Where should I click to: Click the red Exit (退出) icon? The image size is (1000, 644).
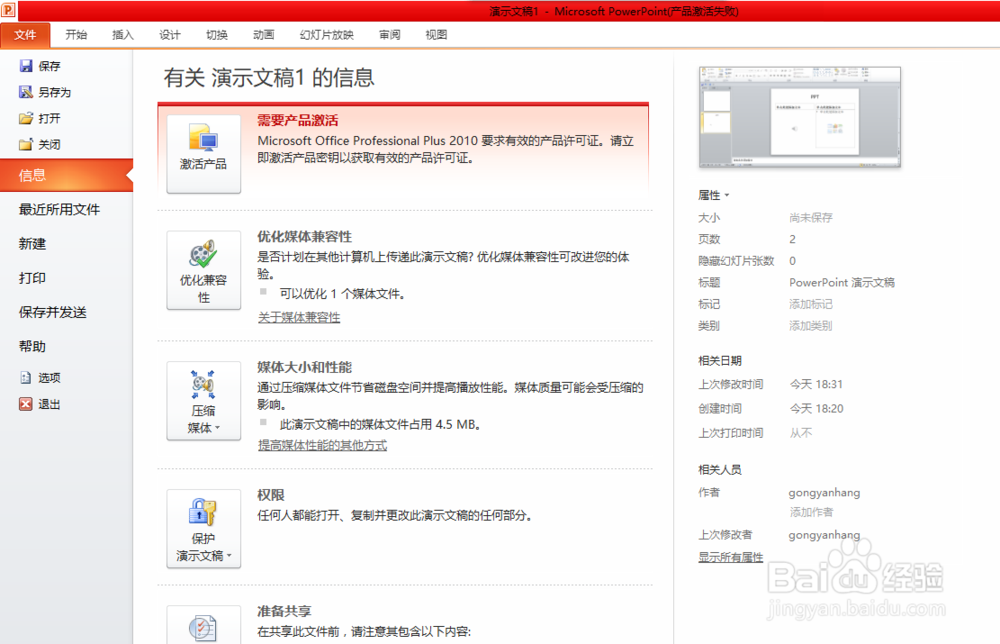(x=26, y=404)
